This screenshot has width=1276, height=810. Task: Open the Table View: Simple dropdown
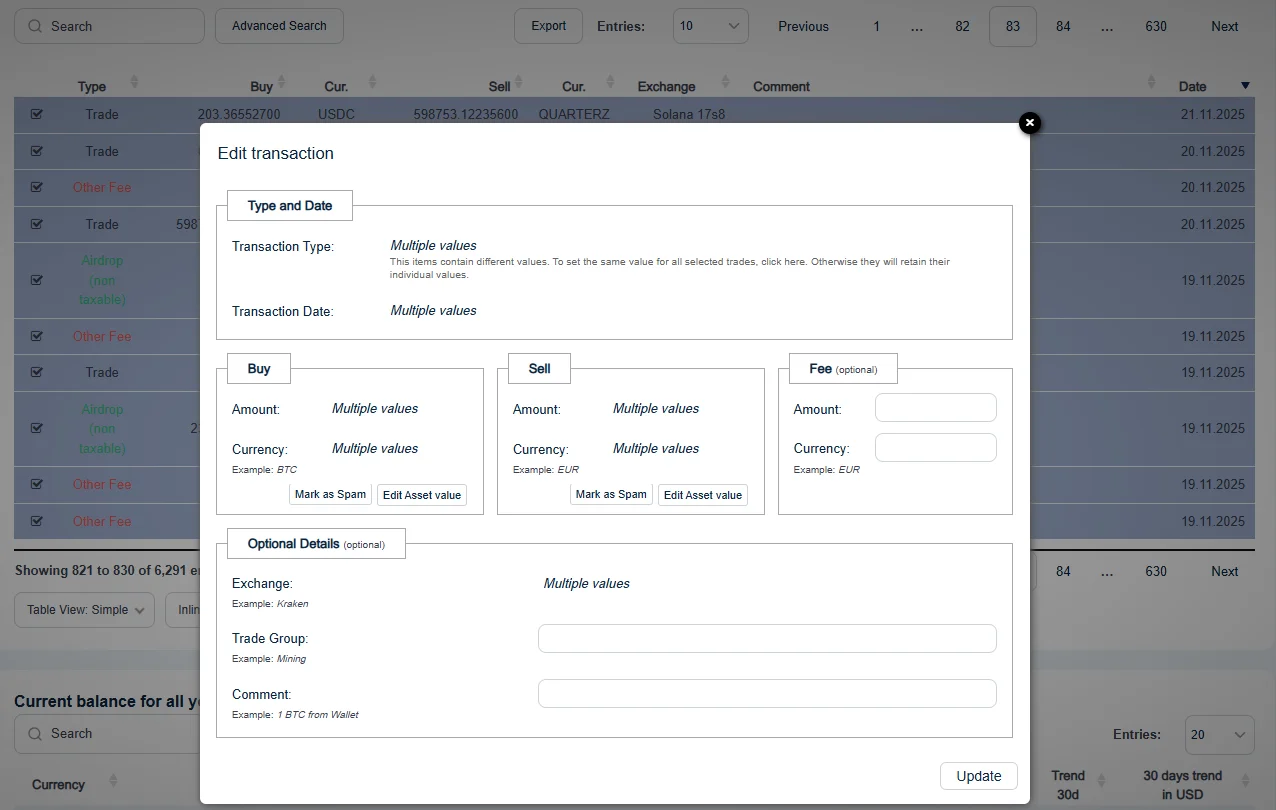[x=84, y=610]
